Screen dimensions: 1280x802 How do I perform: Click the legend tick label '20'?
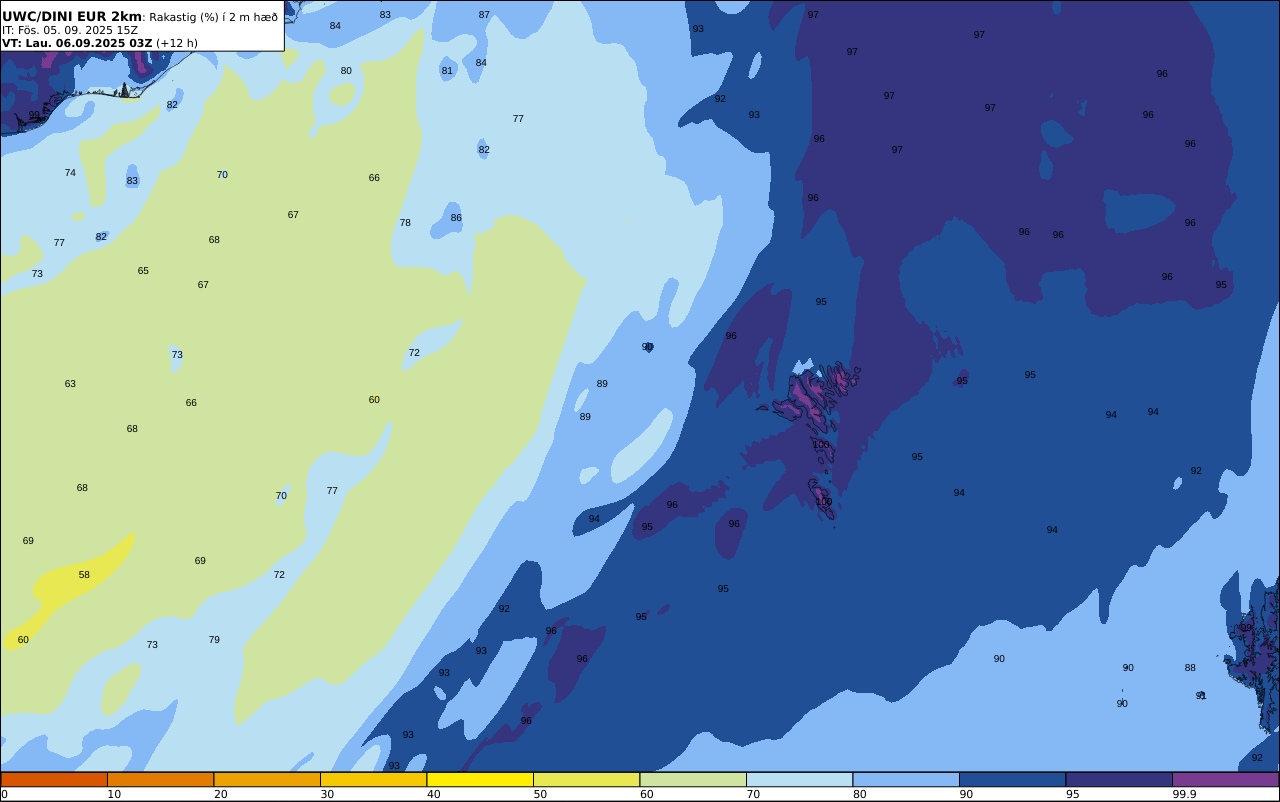click(220, 794)
